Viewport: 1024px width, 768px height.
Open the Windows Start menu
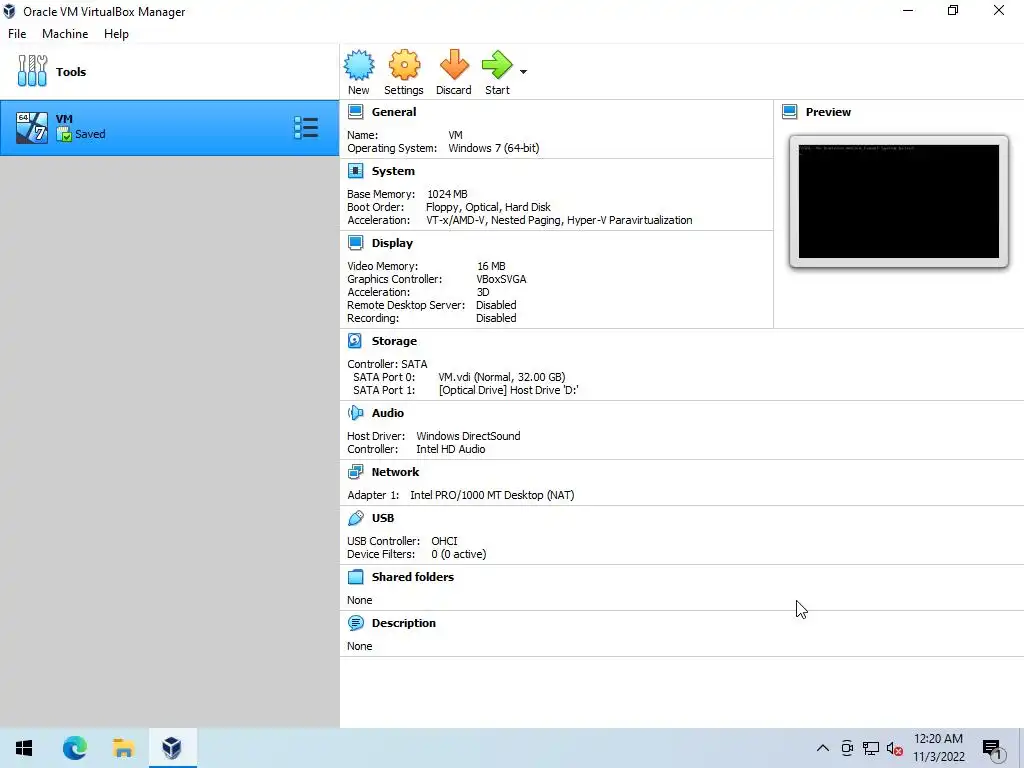pyautogui.click(x=24, y=748)
